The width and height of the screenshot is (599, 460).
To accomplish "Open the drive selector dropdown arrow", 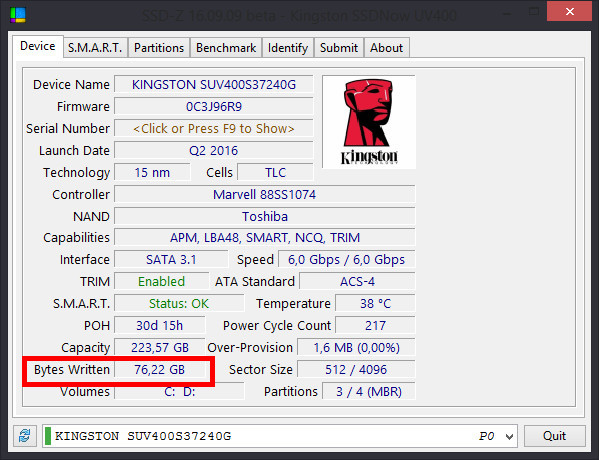I will tap(509, 436).
